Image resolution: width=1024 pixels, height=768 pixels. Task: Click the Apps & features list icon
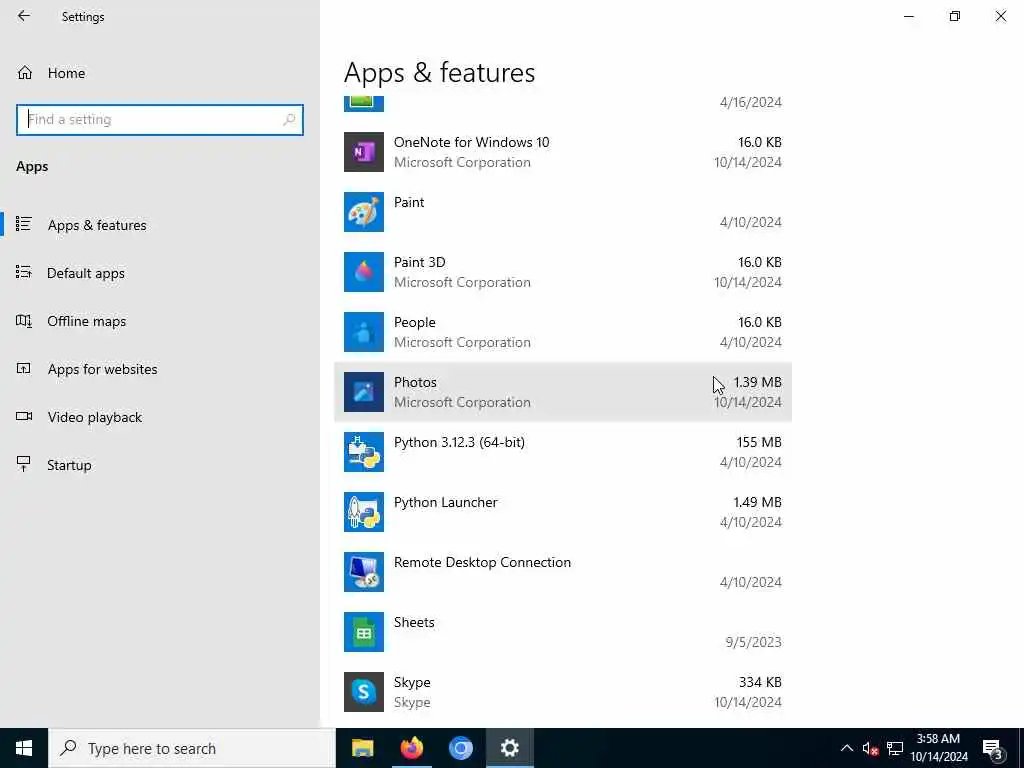pos(24,224)
